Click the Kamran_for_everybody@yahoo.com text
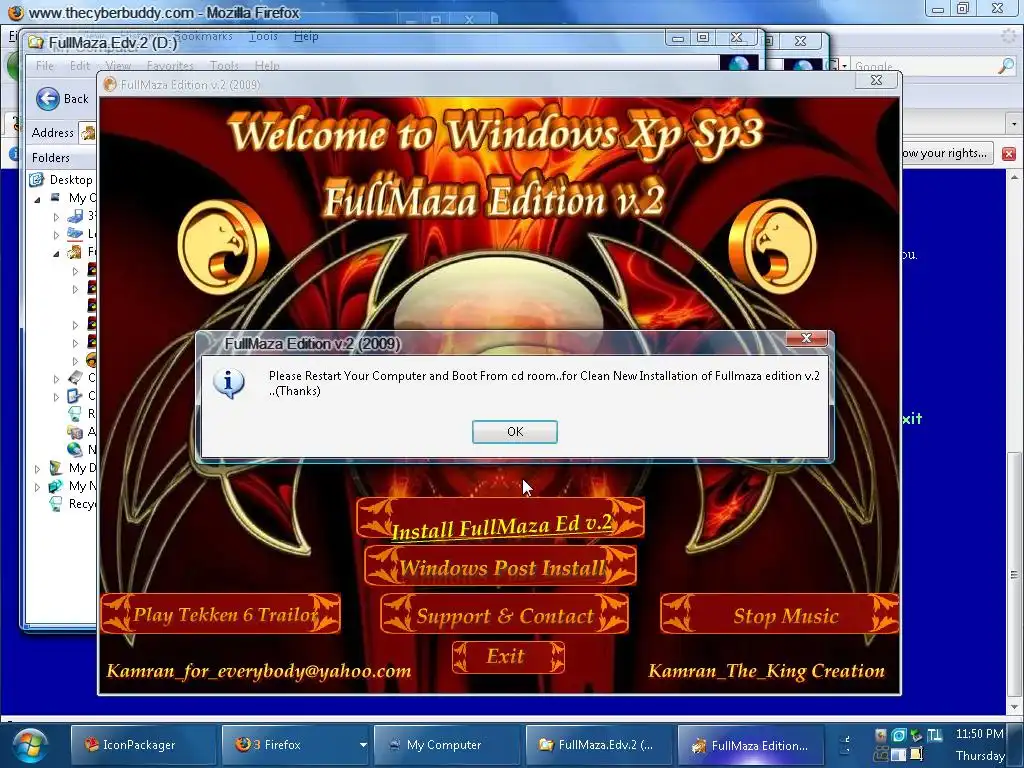The width and height of the screenshot is (1024, 768). click(x=259, y=671)
